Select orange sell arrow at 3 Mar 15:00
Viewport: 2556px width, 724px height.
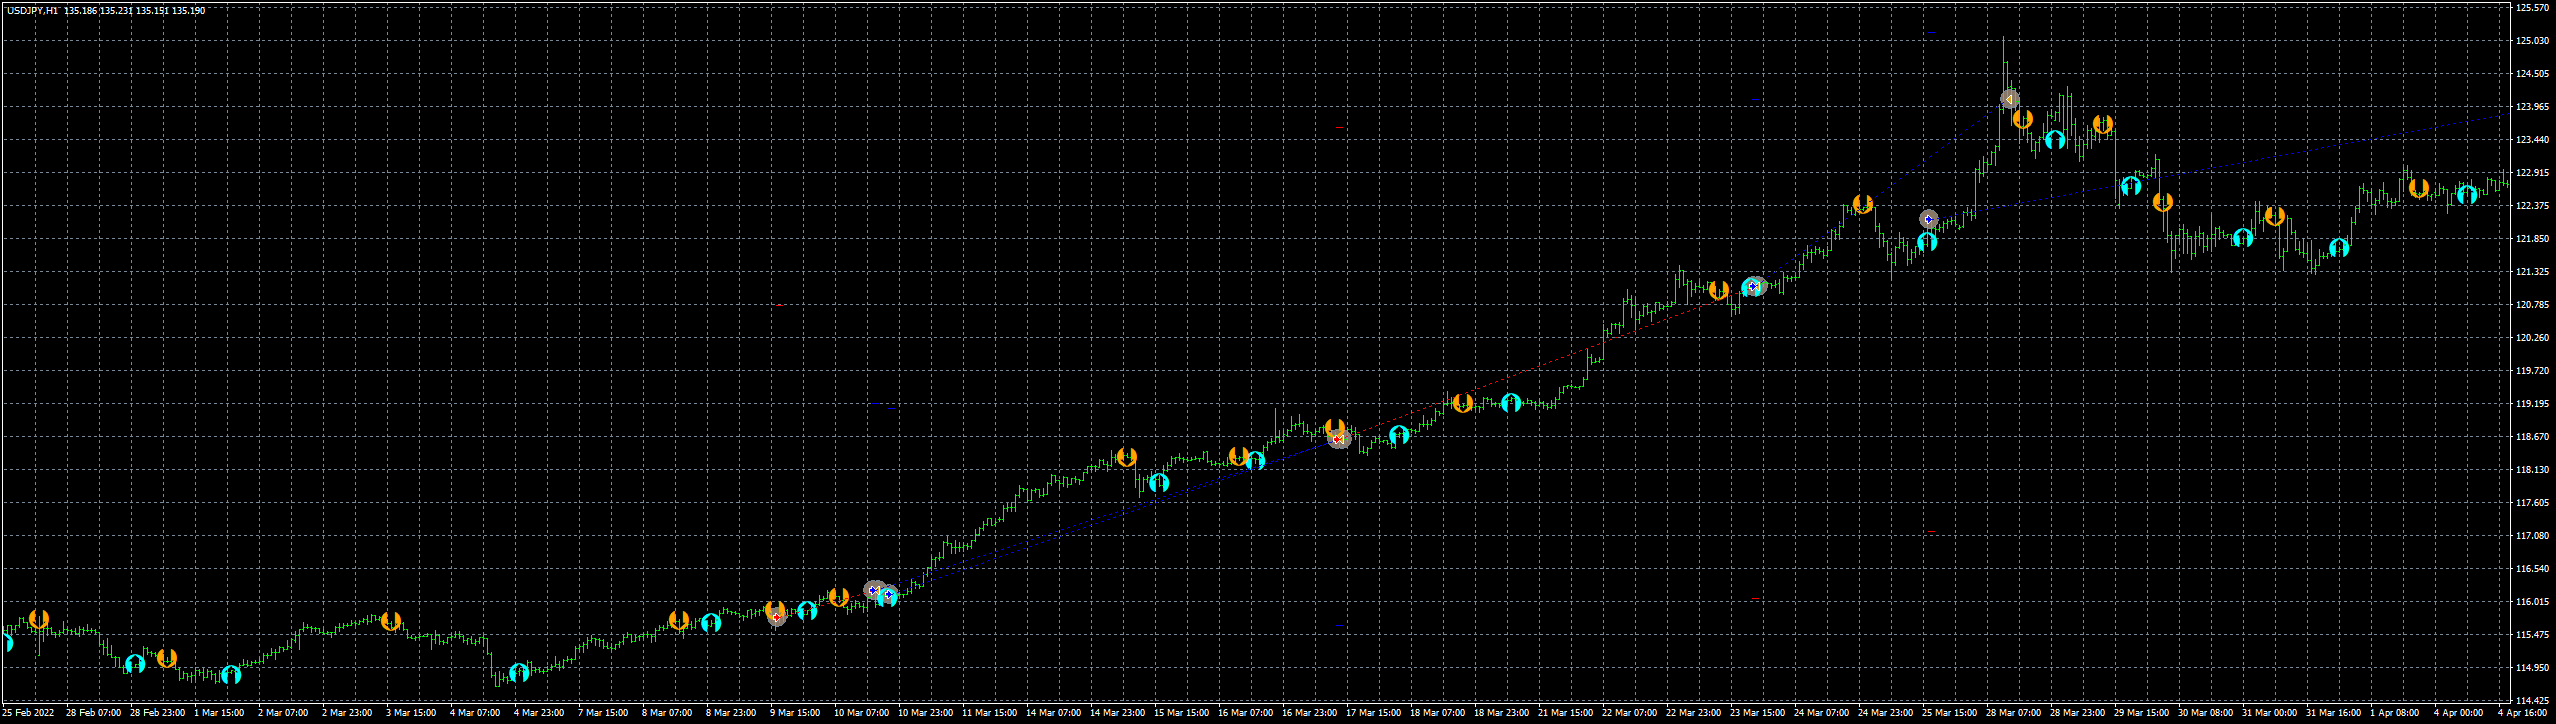391,621
